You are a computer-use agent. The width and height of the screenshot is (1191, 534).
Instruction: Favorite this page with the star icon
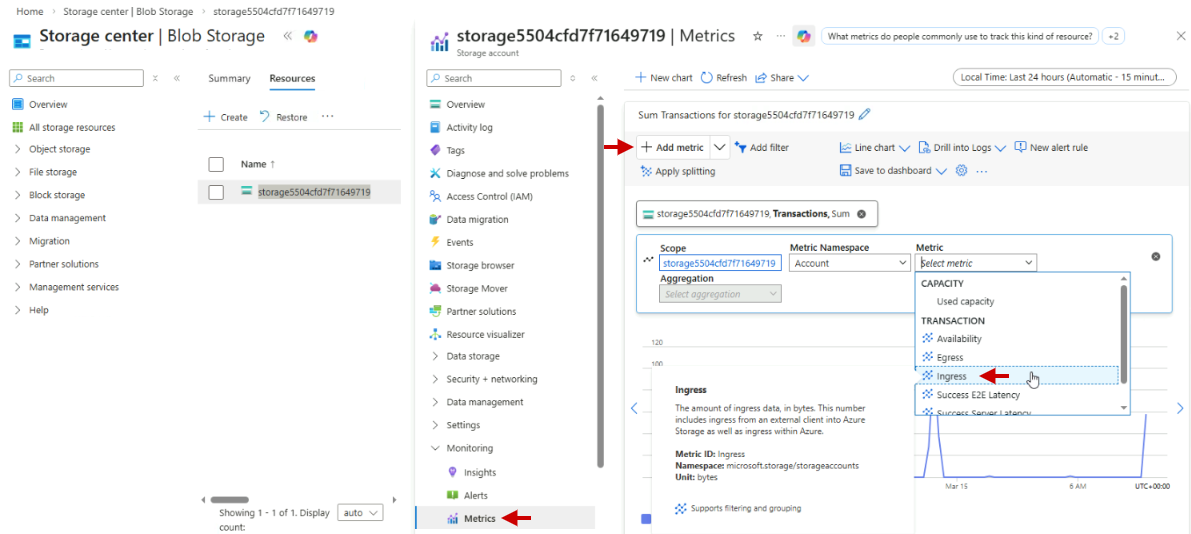click(757, 36)
